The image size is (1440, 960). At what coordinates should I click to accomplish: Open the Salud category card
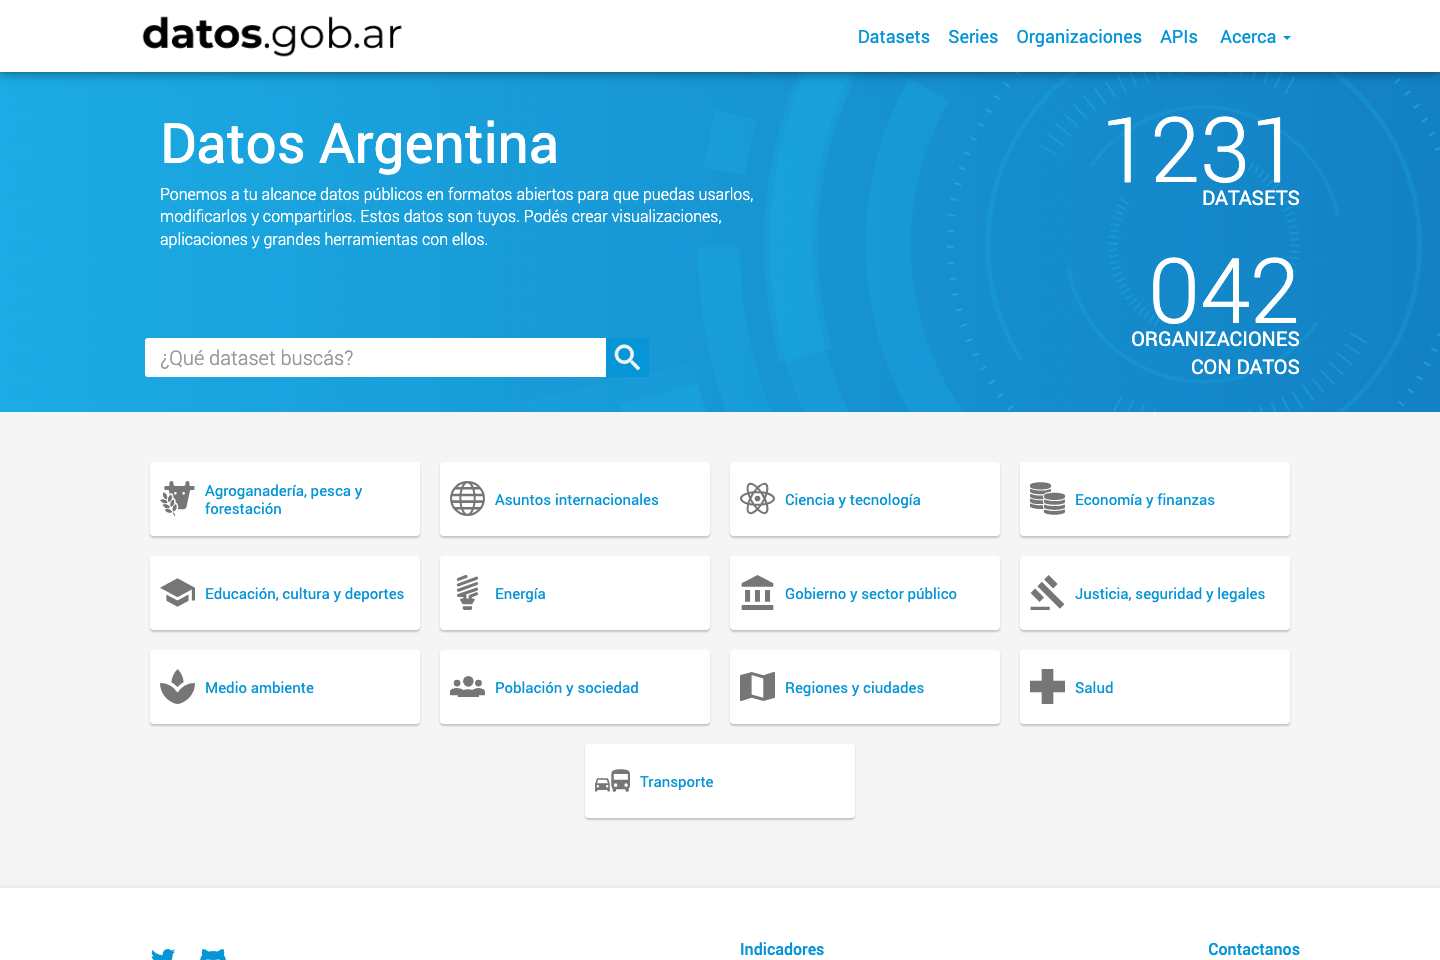point(1094,687)
